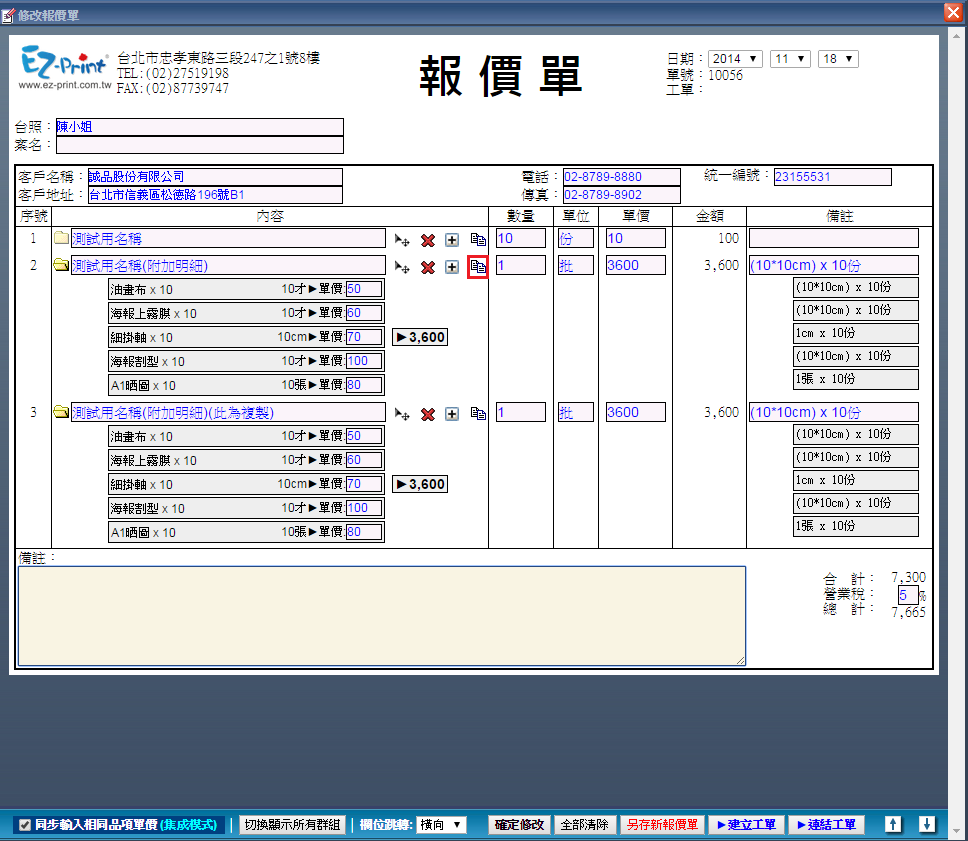Click the 另存新報價單 button
The height and width of the screenshot is (841, 968).
pos(661,825)
